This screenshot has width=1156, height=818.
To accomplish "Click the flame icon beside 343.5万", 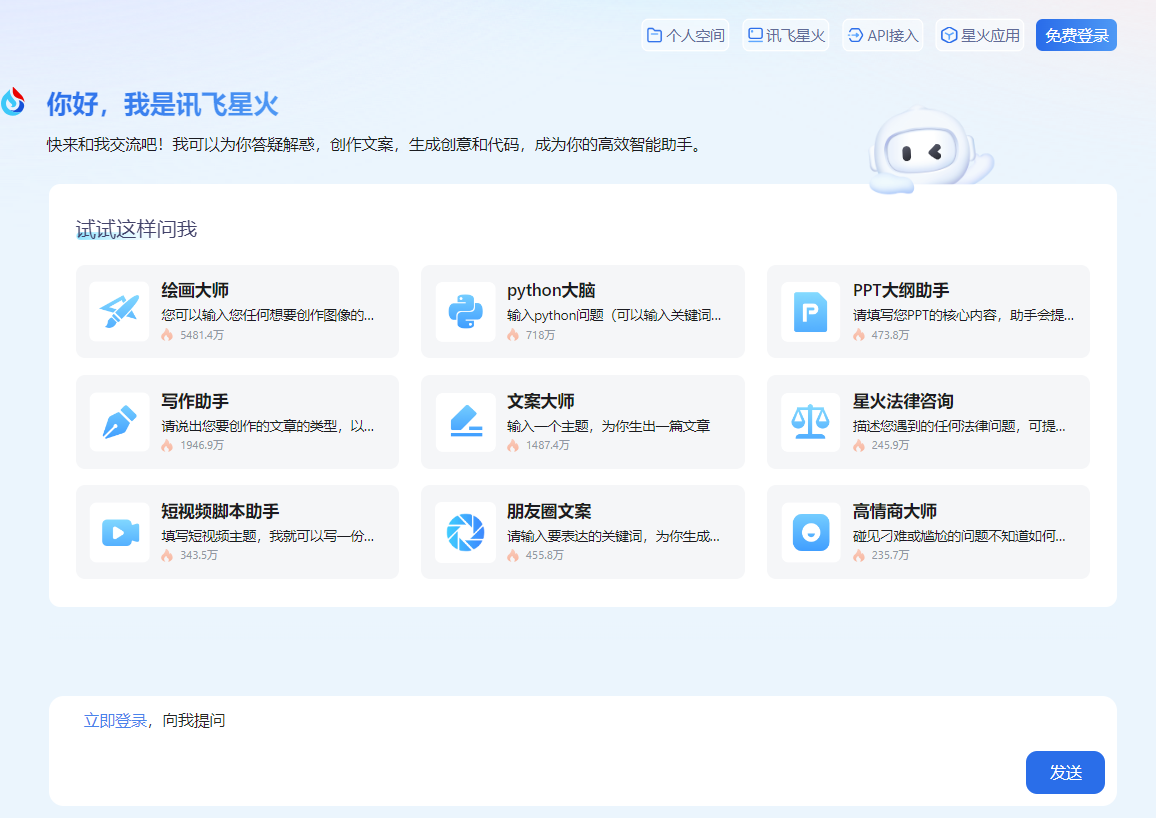I will click(x=167, y=556).
